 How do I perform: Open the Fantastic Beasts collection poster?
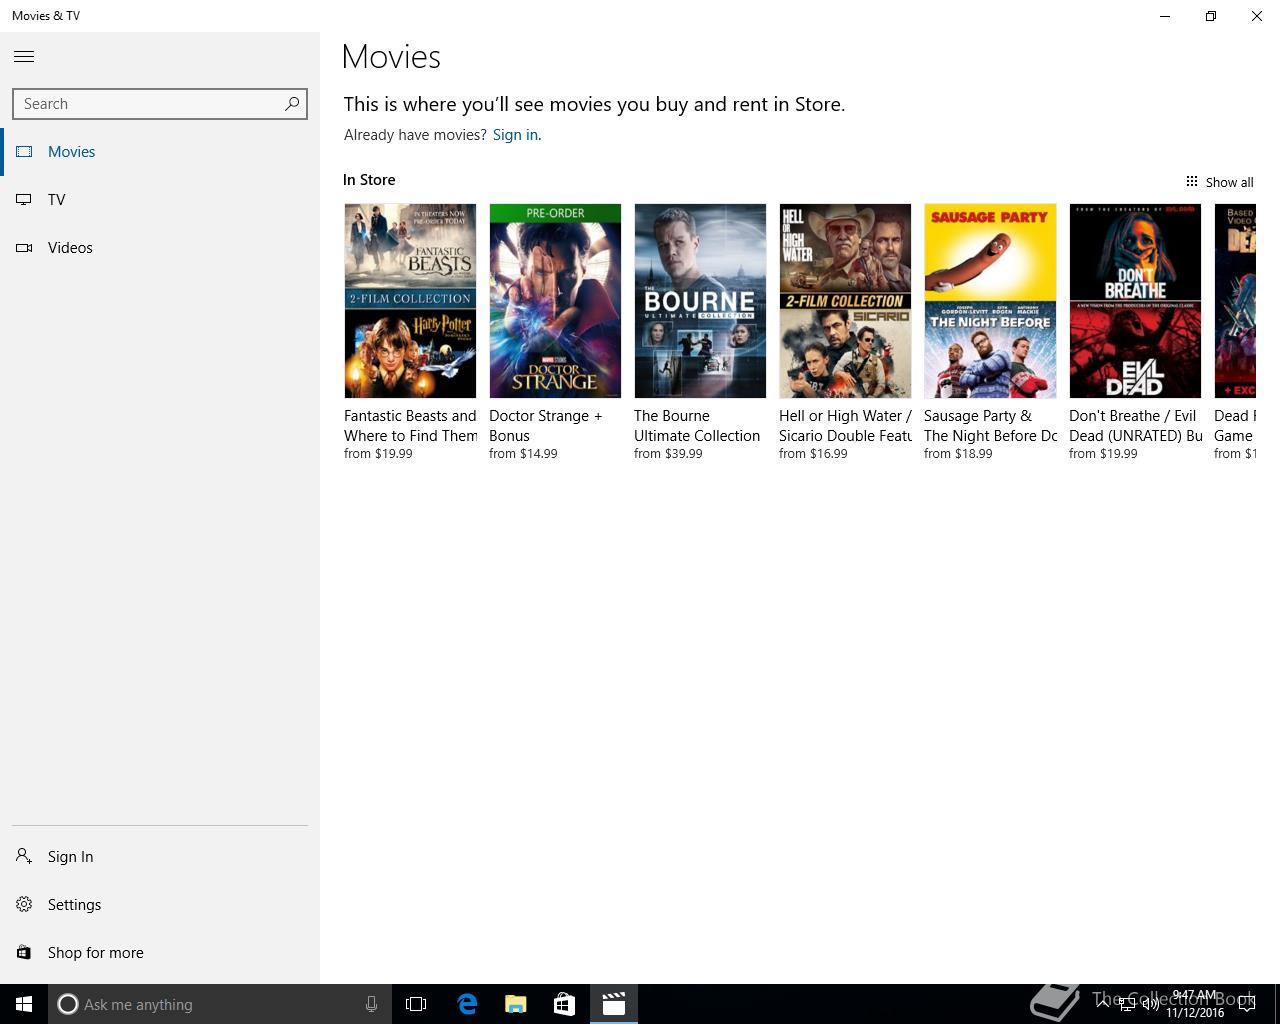[410, 301]
